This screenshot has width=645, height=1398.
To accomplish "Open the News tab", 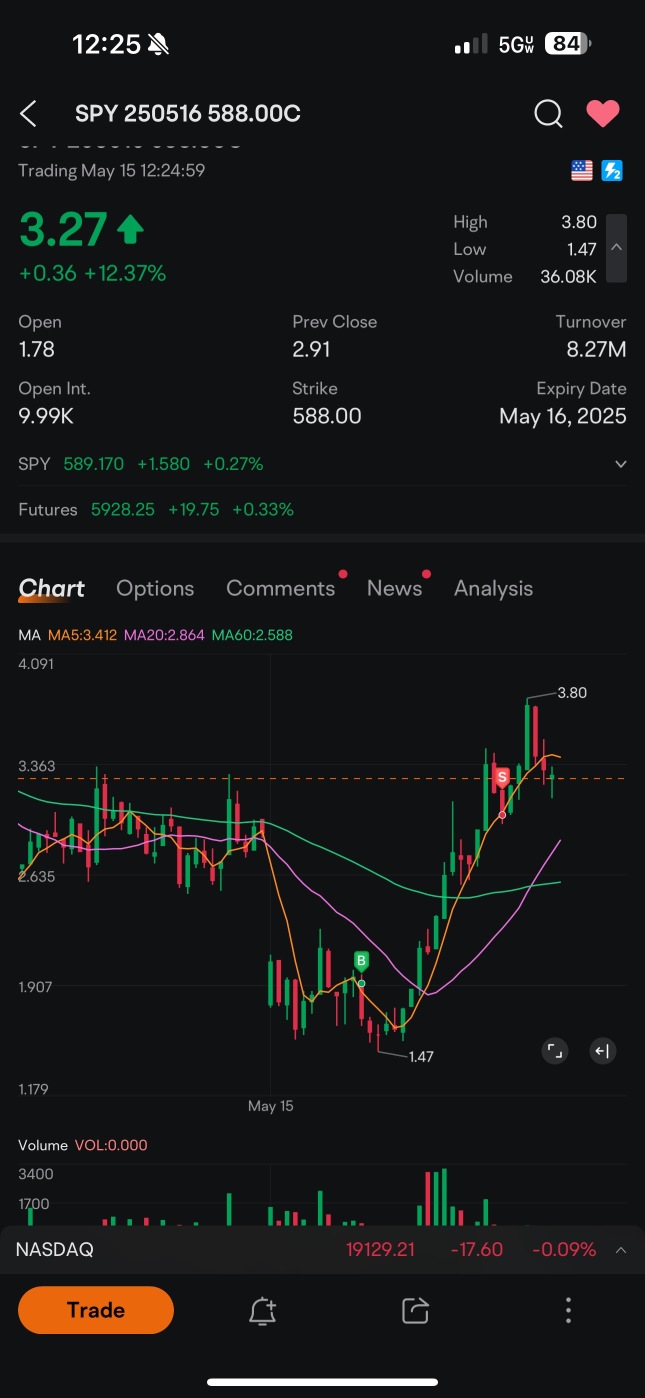I will pyautogui.click(x=394, y=588).
